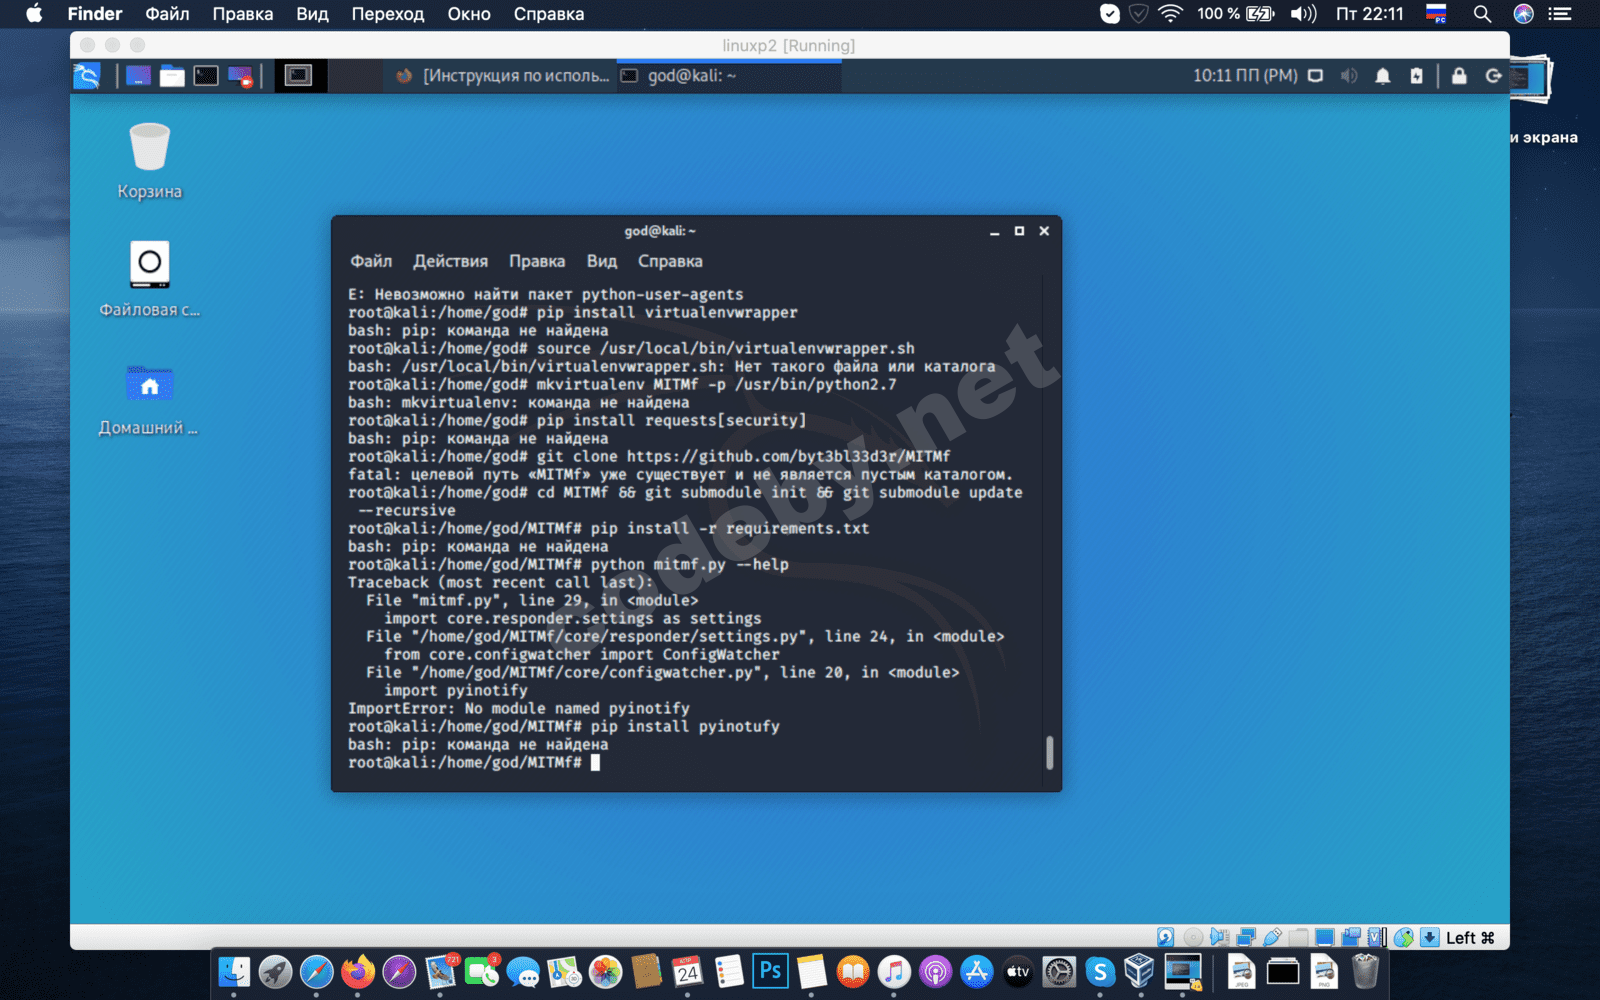Click the terminal vertical scrollbar handle

(1049, 752)
